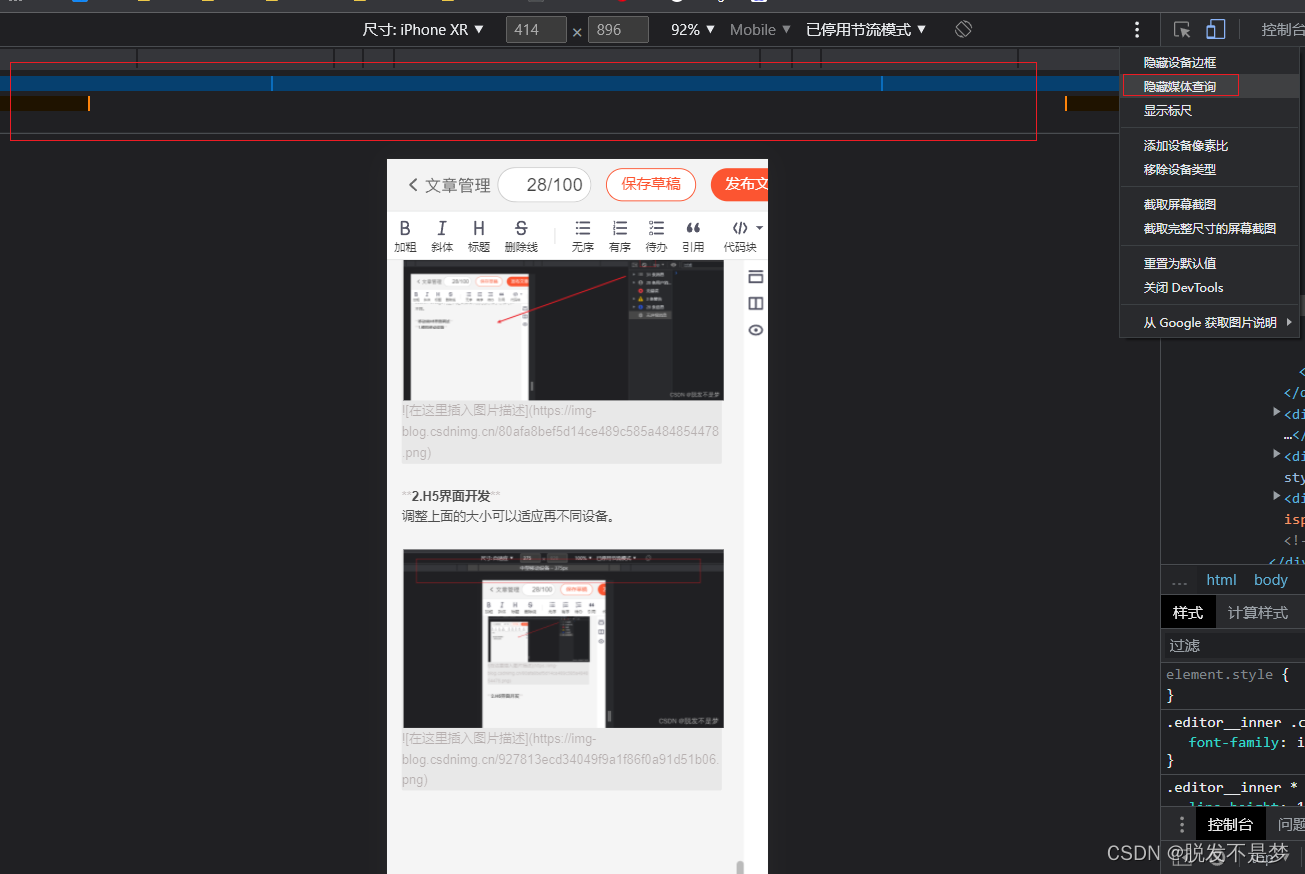Select menu item 移除设备类型
This screenshot has height=874, width=1305.
[1209, 170]
